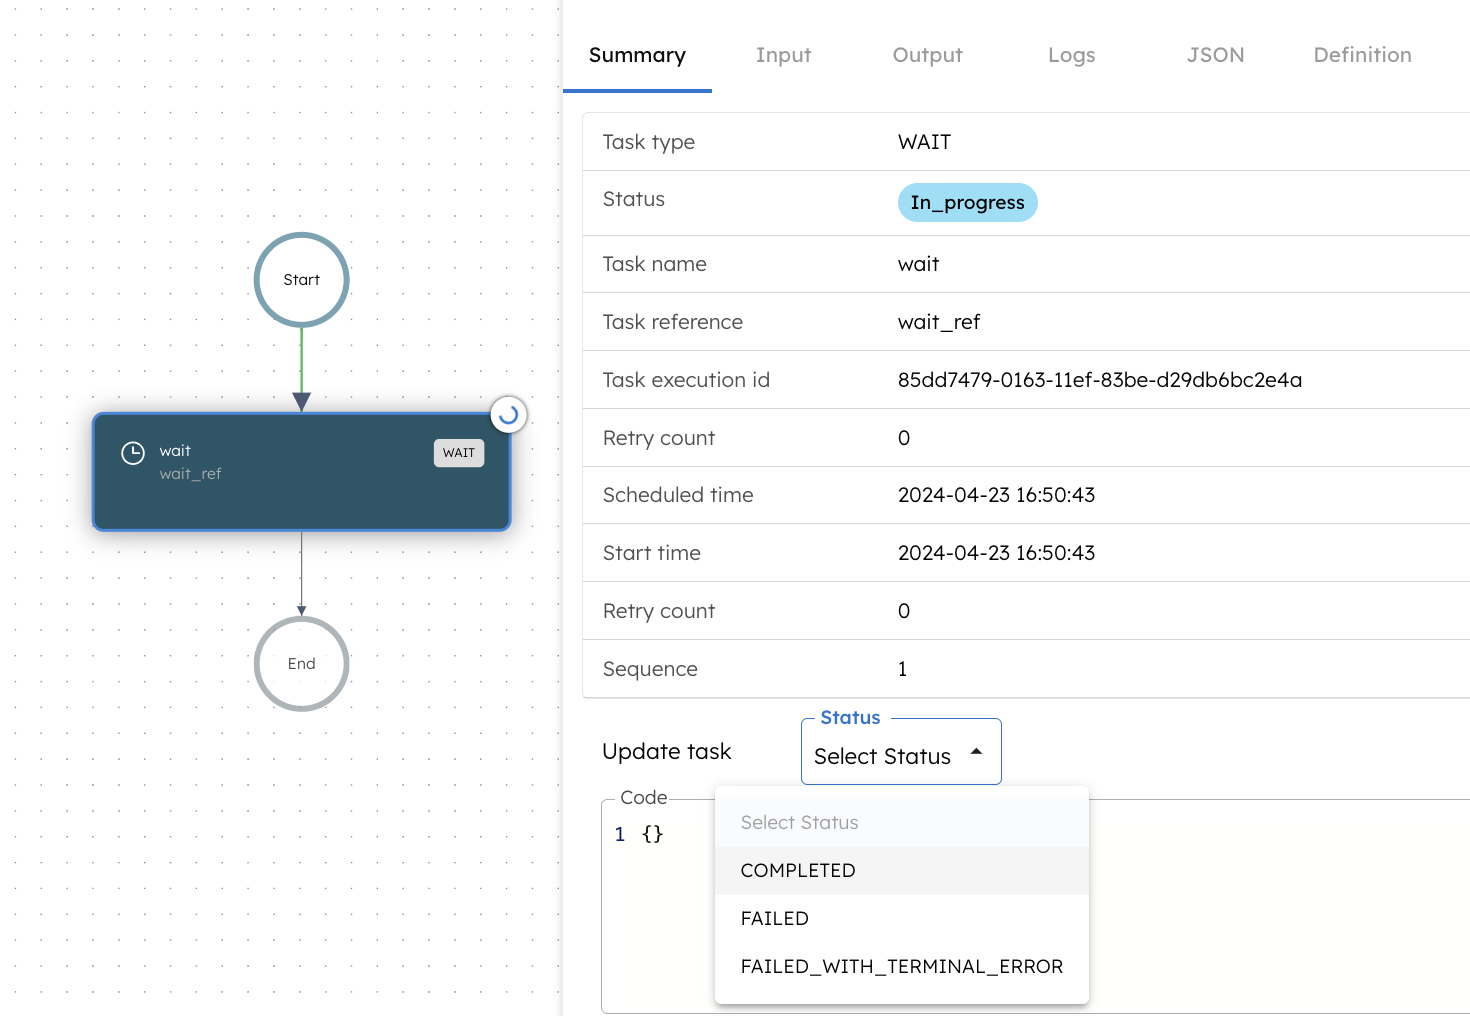Switch to the Summary tab
Viewport: 1470px width, 1016px height.
coord(637,55)
